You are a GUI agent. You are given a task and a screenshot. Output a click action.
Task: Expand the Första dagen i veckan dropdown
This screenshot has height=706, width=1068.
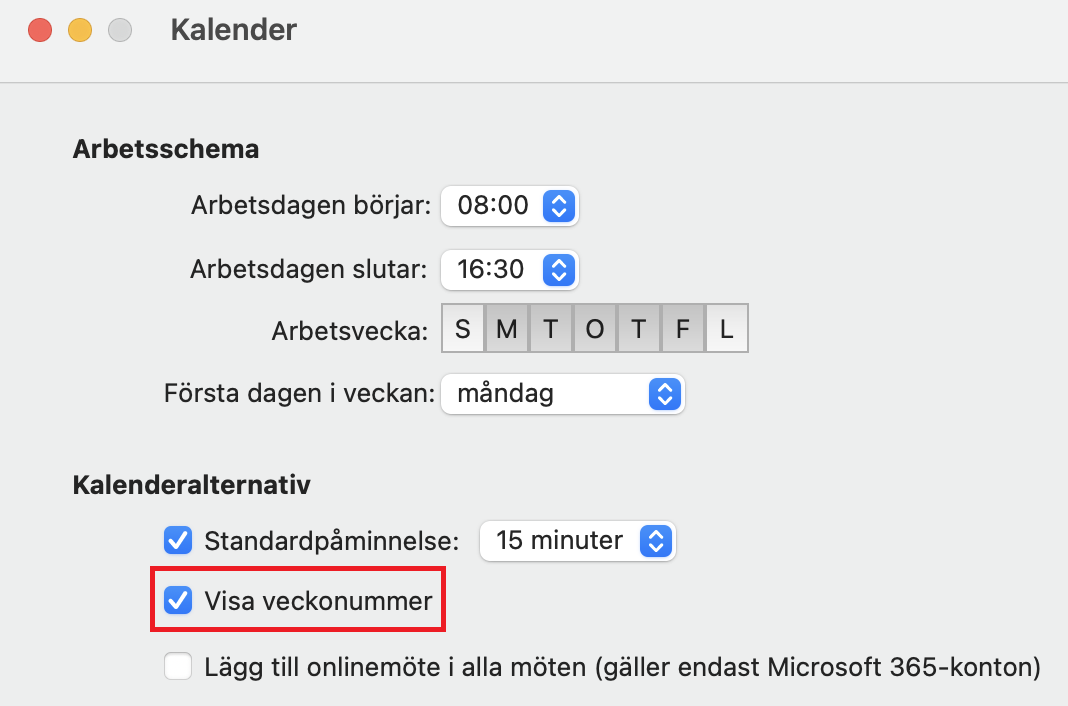tap(663, 394)
